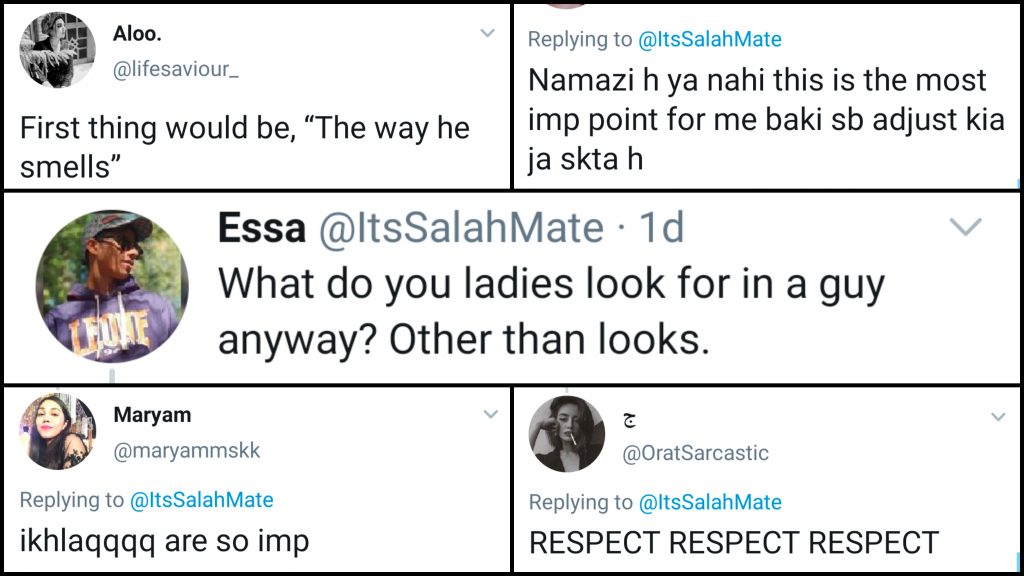This screenshot has height=576, width=1024.
Task: Click the "RESPECT RESPECT RESPECT" tweet text
Action: coord(733,543)
